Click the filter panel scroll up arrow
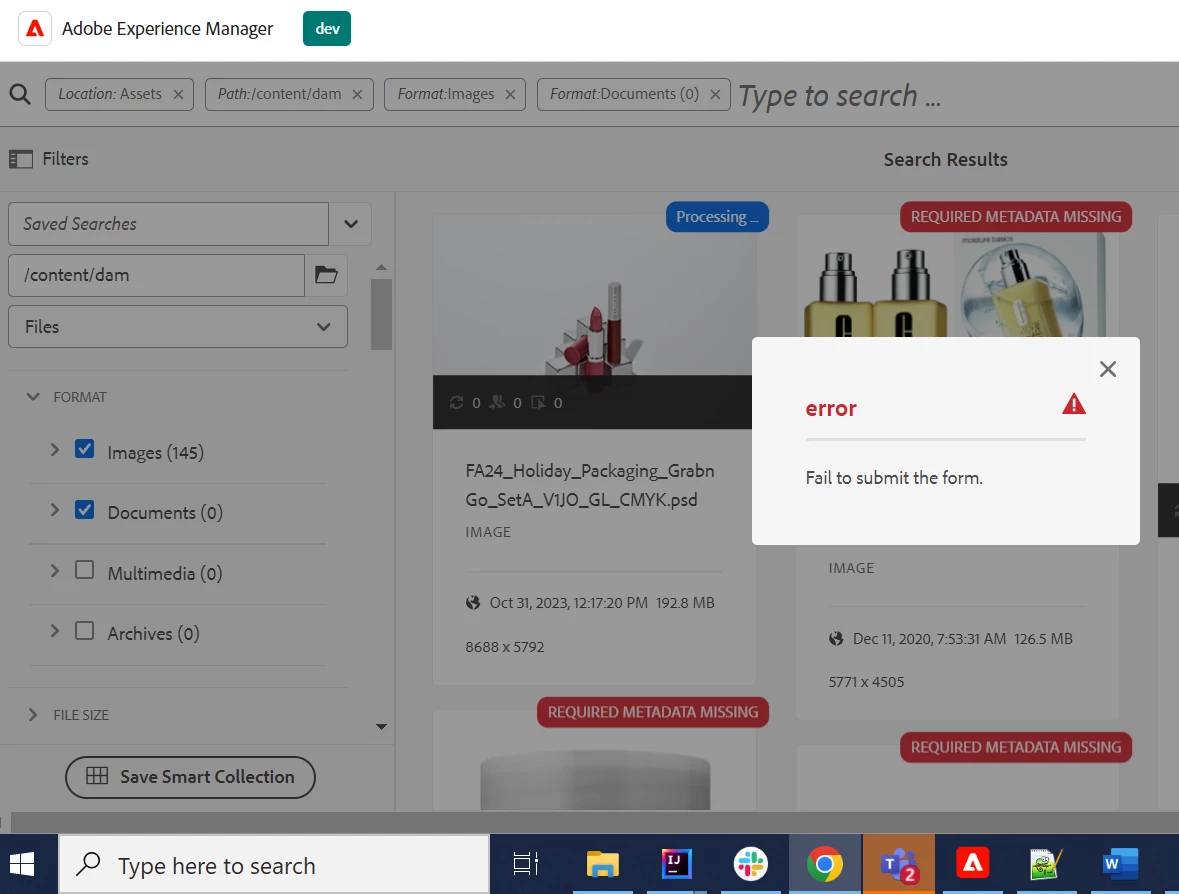 [381, 268]
